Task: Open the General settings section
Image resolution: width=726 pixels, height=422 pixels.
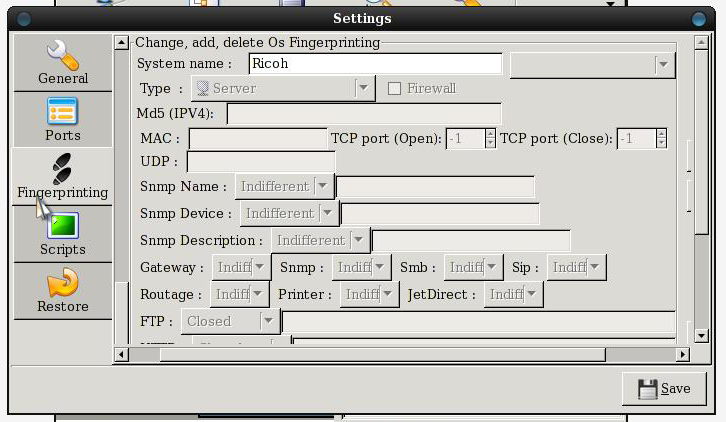Action: (x=63, y=63)
